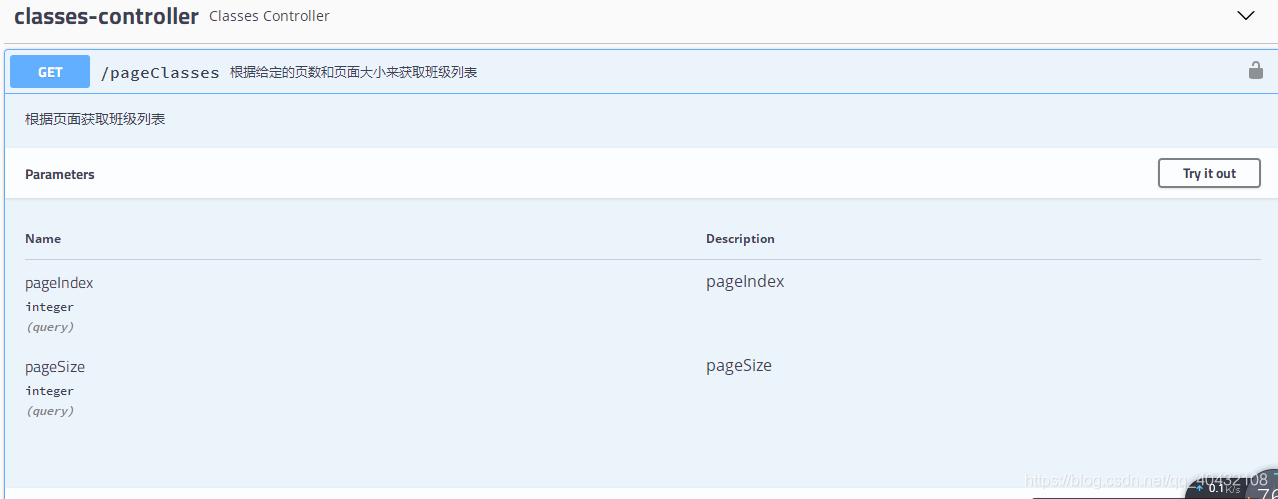This screenshot has width=1278, height=499.
Task: Click the Try it out button
Action: coord(1209,173)
